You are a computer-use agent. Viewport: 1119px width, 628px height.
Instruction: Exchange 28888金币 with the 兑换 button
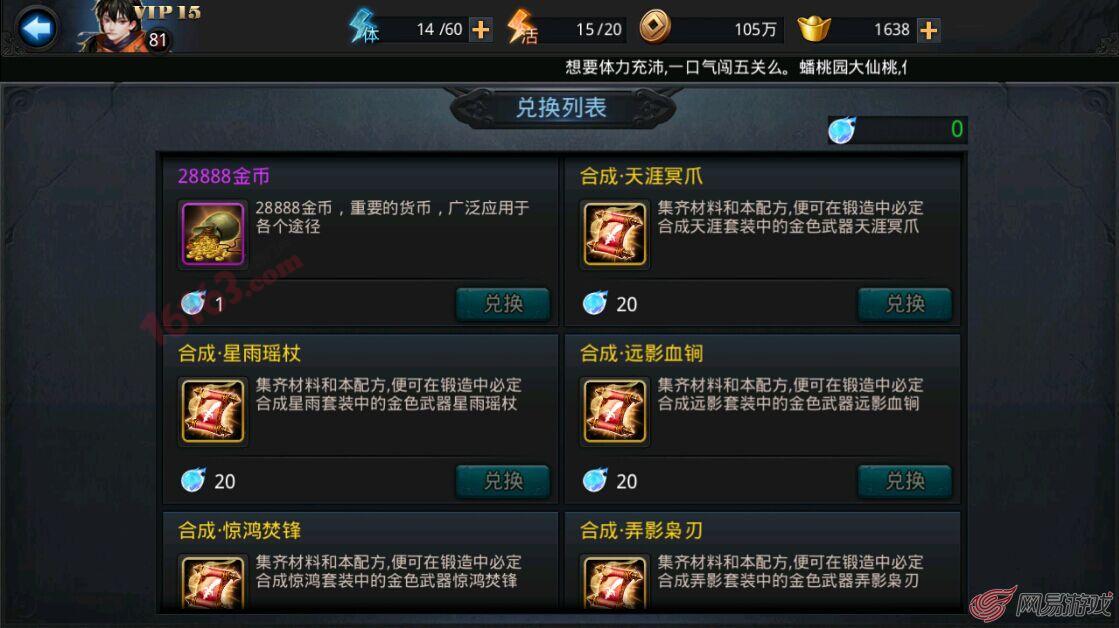pyautogui.click(x=503, y=304)
